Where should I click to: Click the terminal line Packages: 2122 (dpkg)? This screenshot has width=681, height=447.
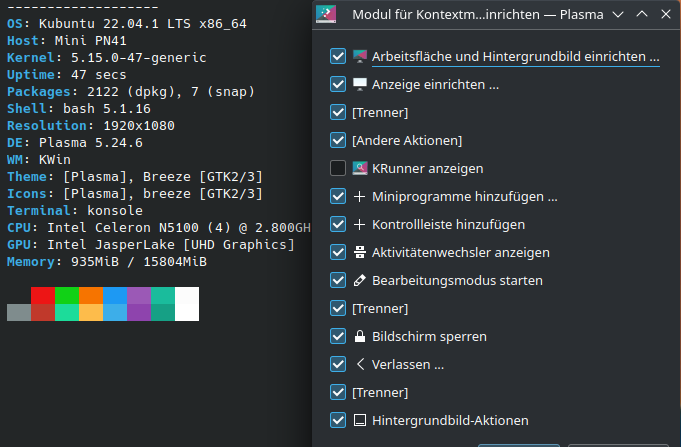(131, 92)
